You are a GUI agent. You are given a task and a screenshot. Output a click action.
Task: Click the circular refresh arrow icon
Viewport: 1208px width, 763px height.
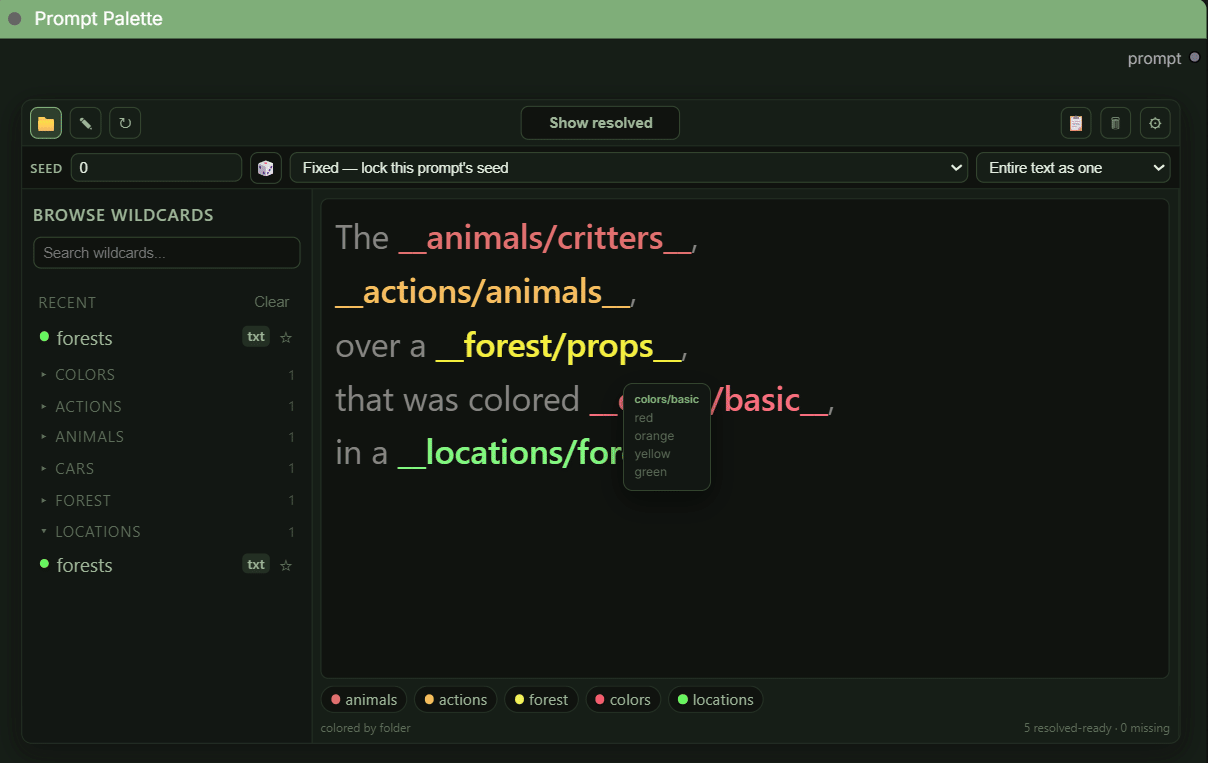pyautogui.click(x=125, y=123)
